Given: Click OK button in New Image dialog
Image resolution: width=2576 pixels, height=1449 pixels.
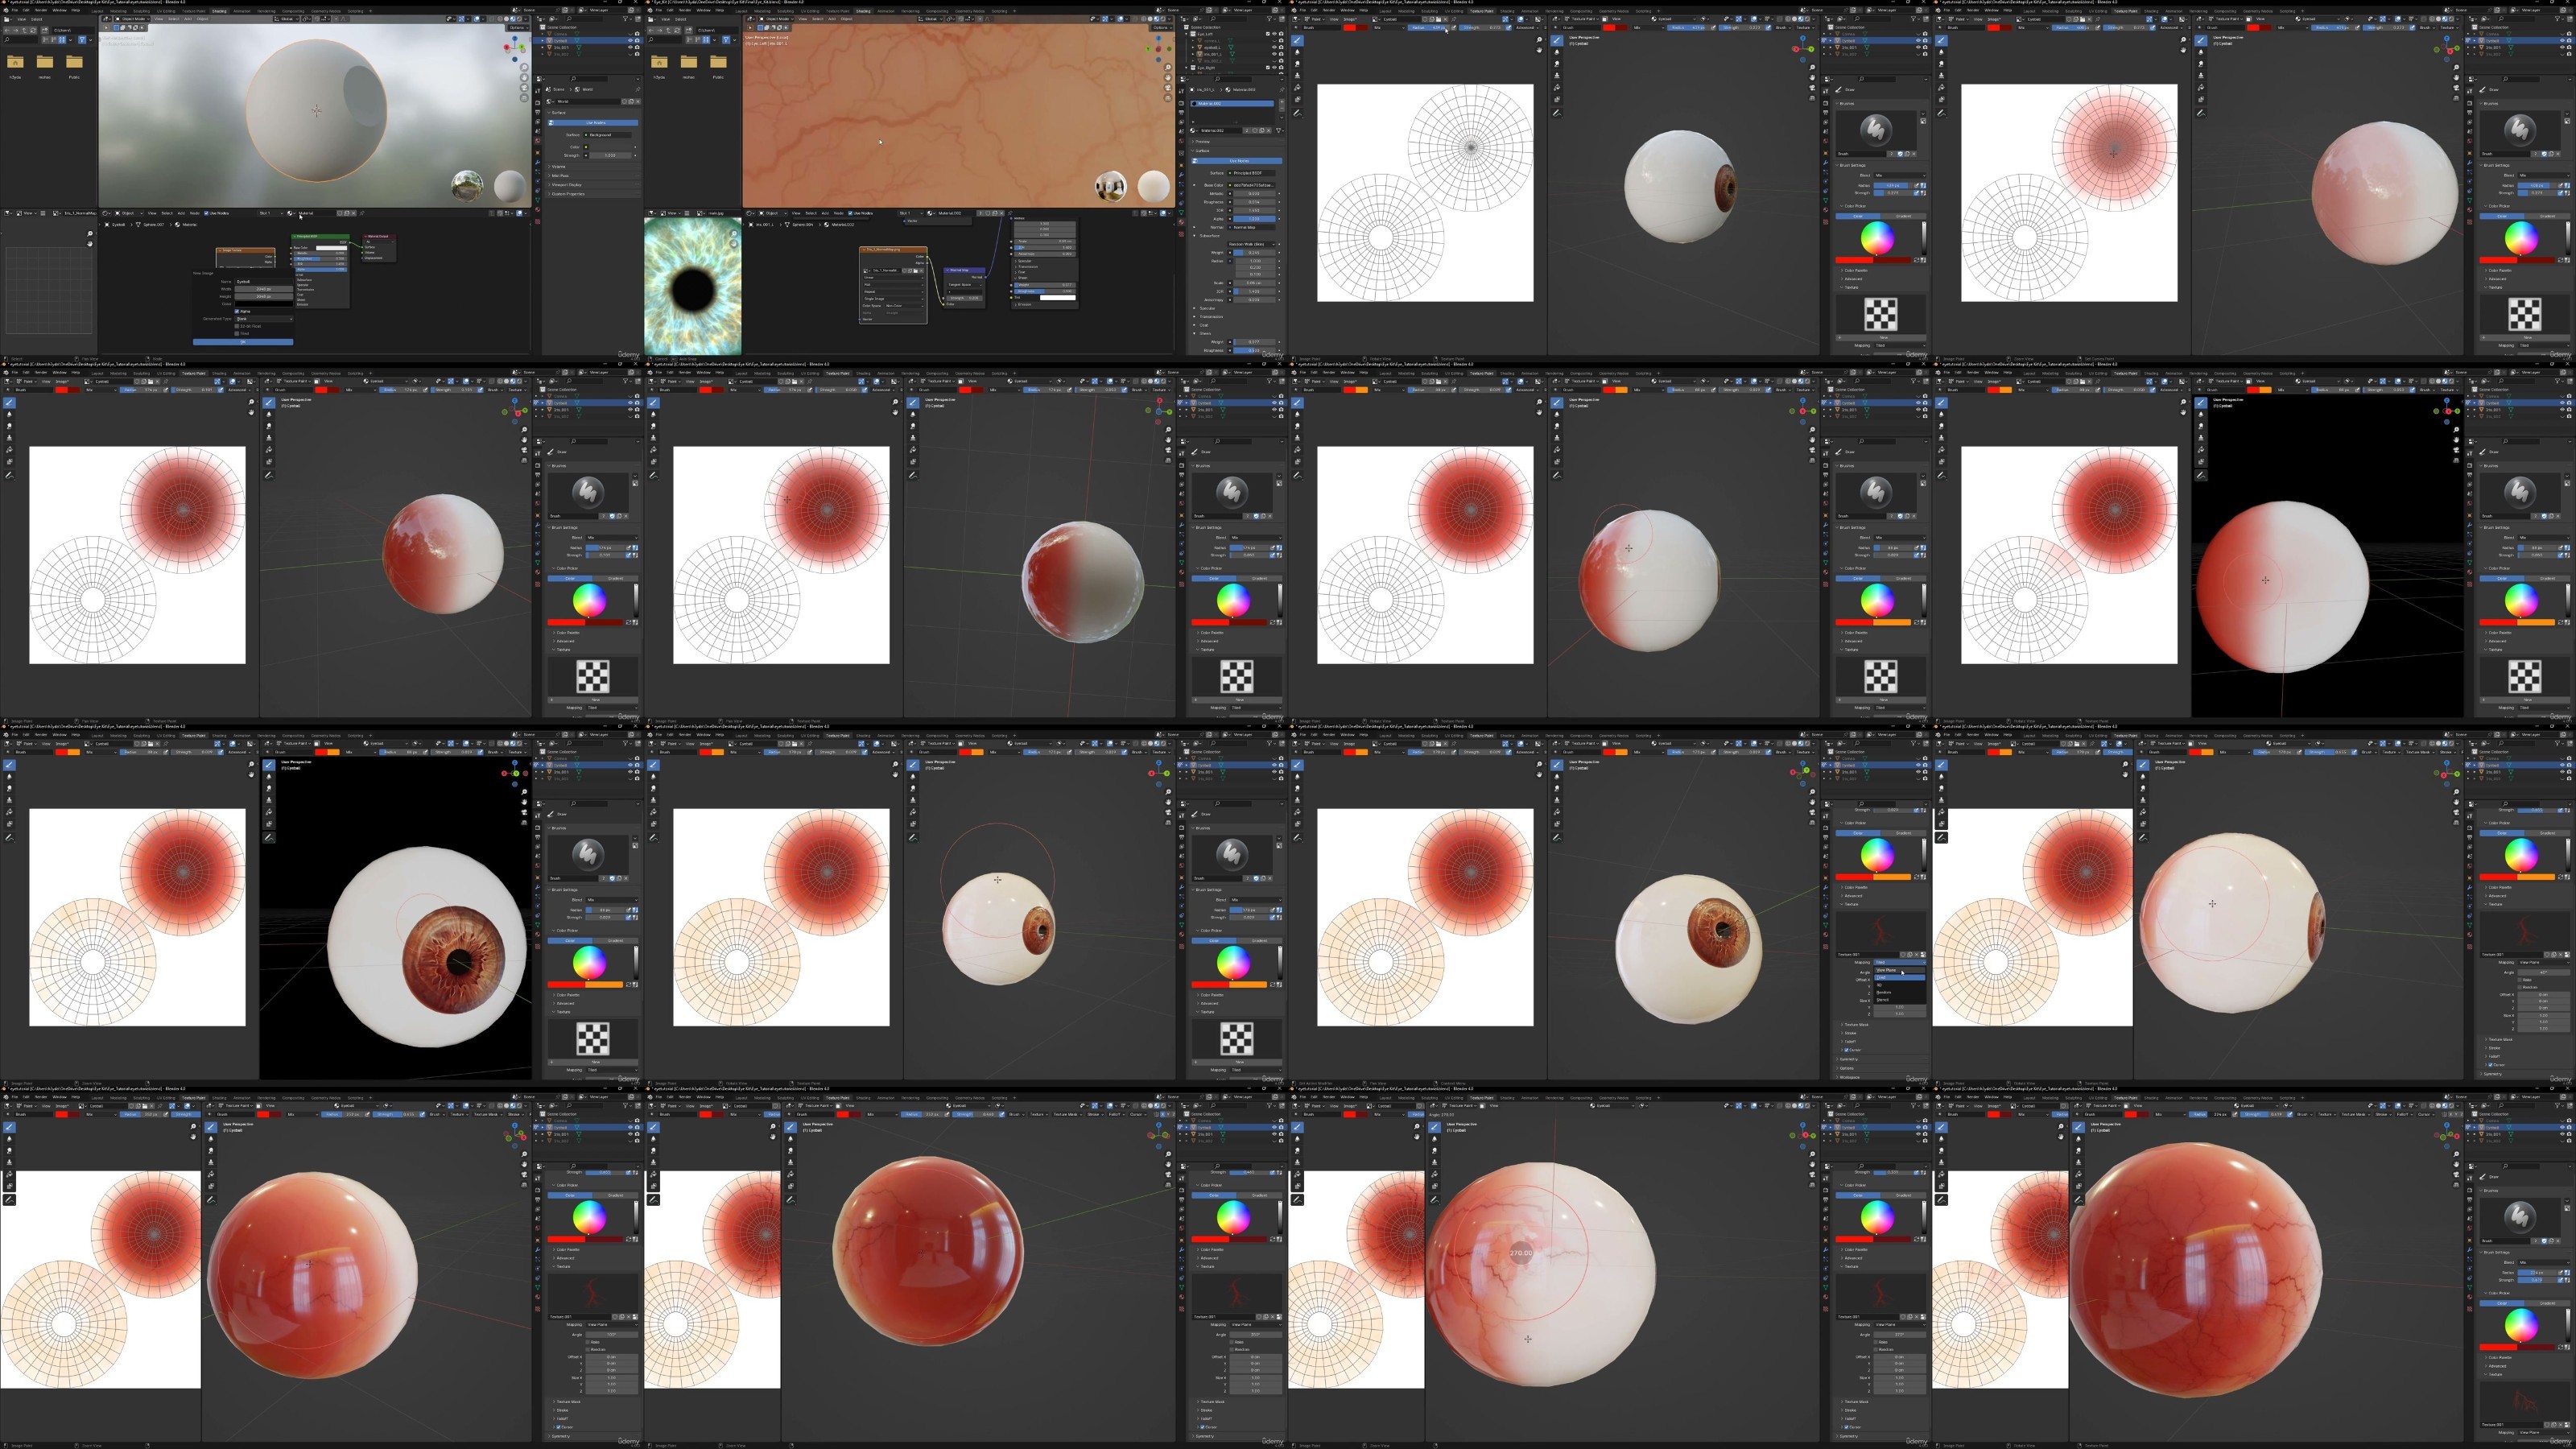Looking at the screenshot, I should (x=243, y=342).
